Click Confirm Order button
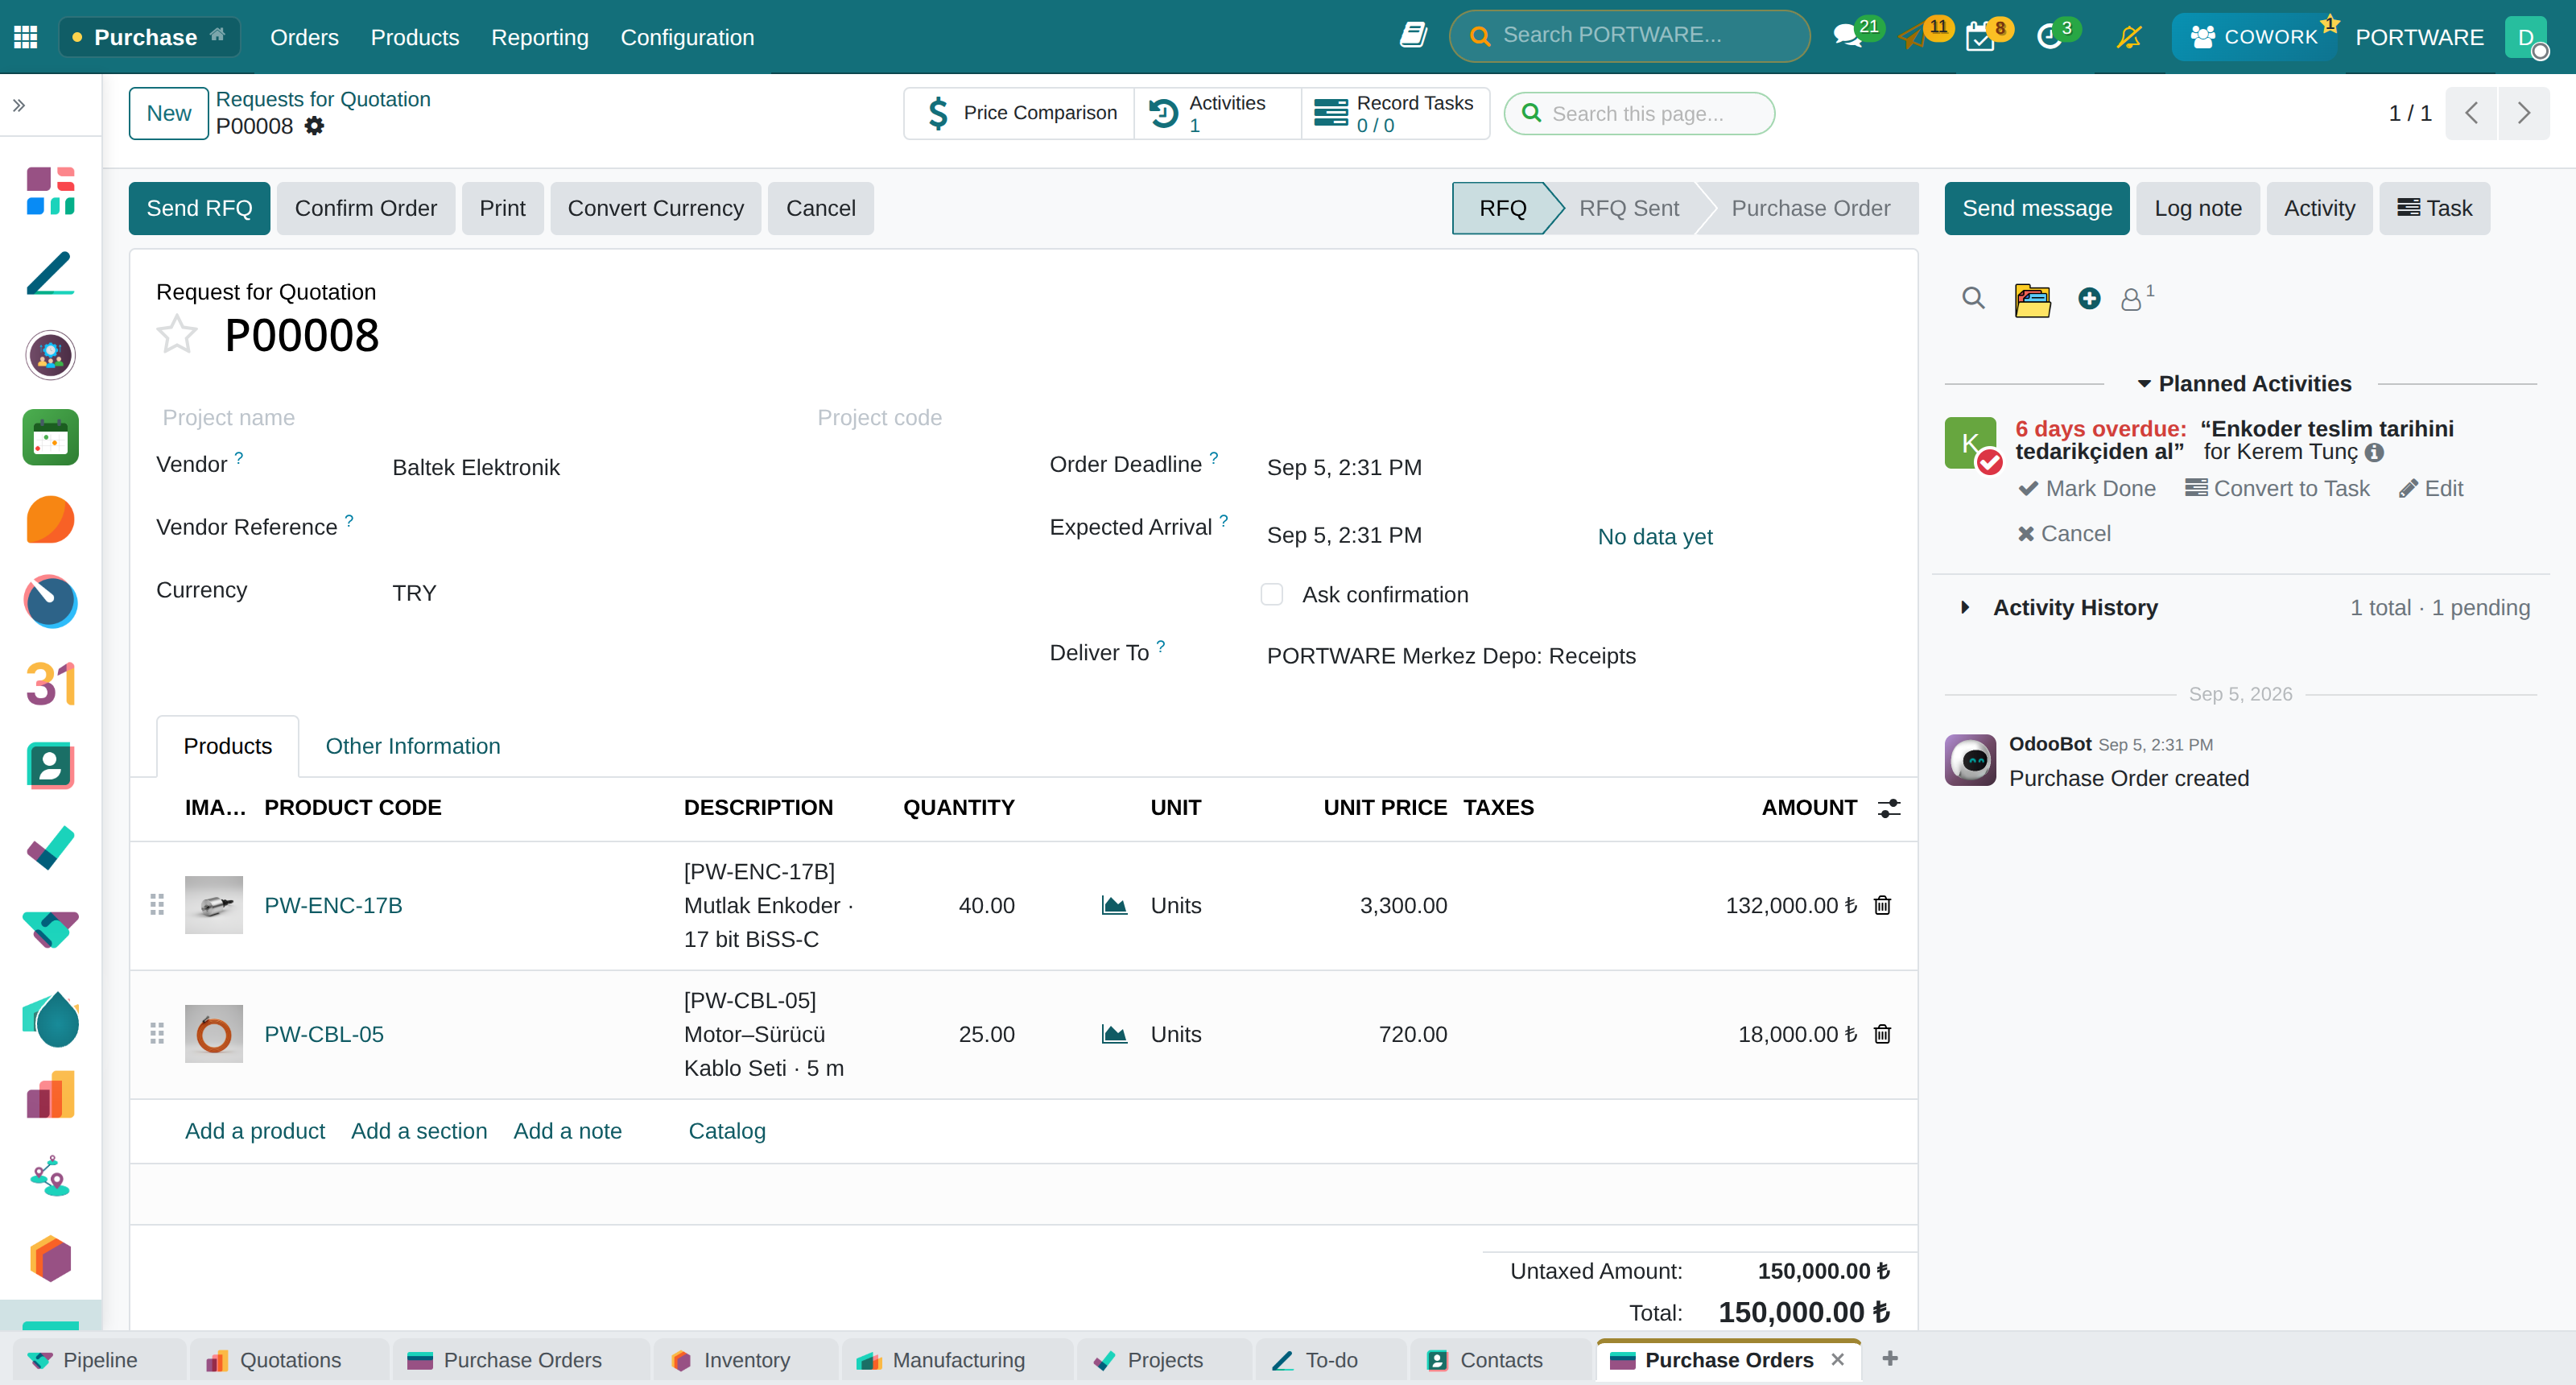The image size is (2576, 1385). tap(366, 208)
